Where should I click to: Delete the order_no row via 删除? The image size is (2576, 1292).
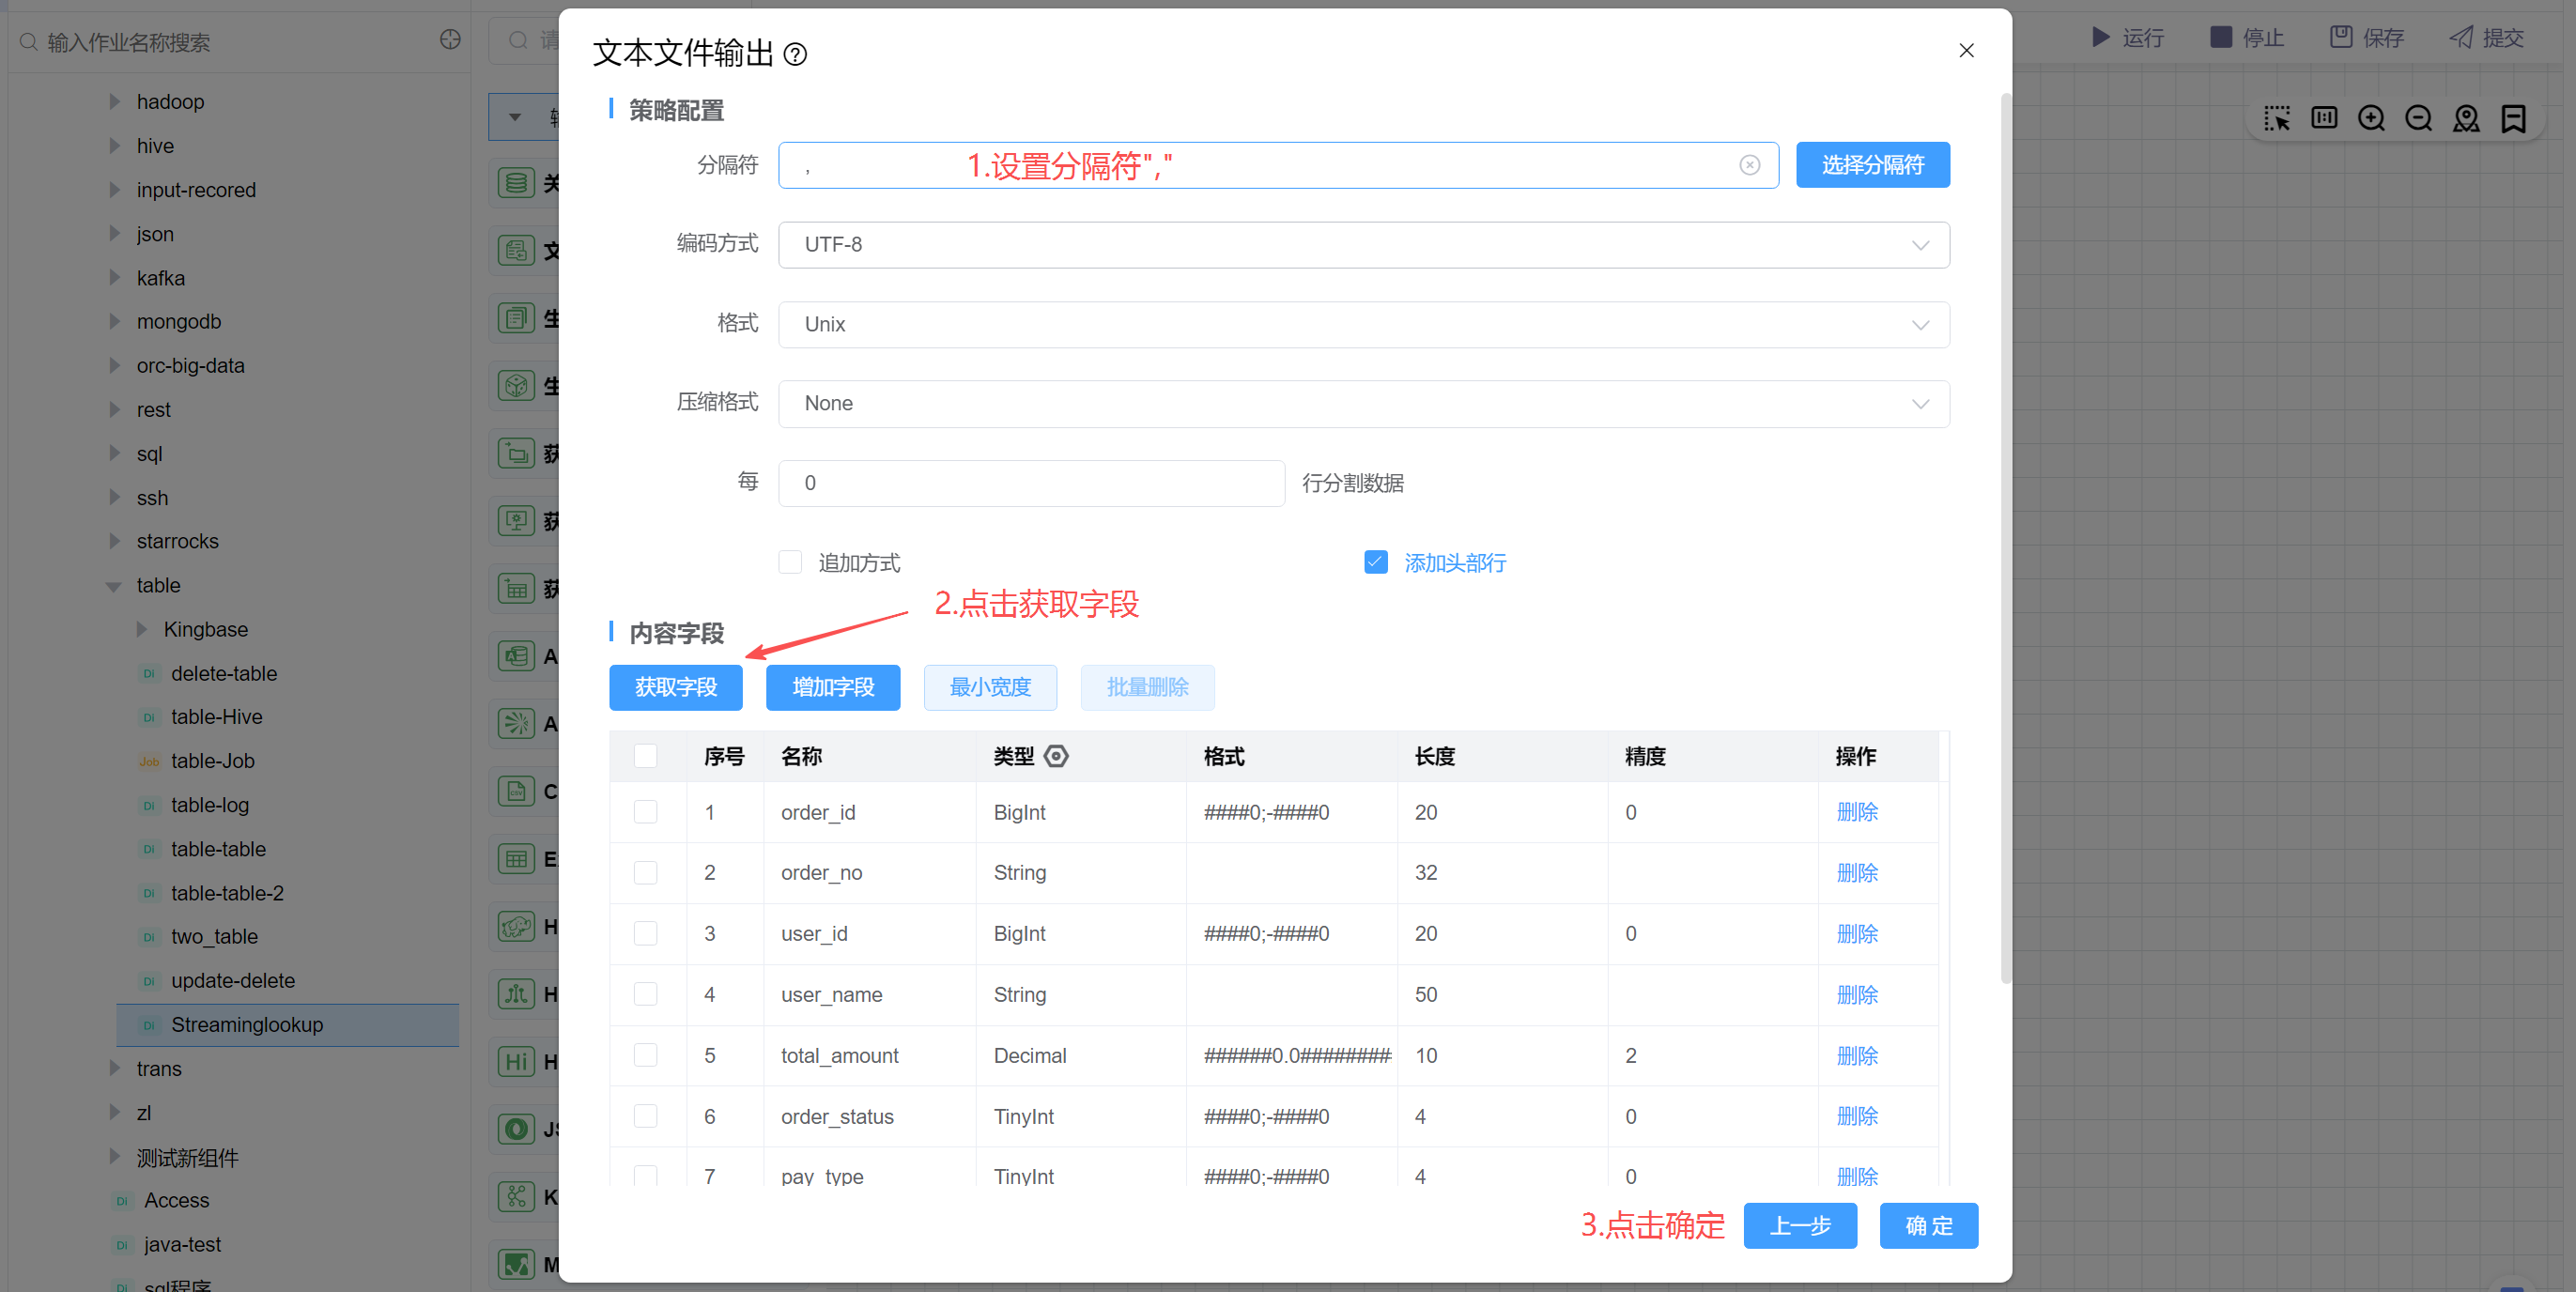[1856, 873]
